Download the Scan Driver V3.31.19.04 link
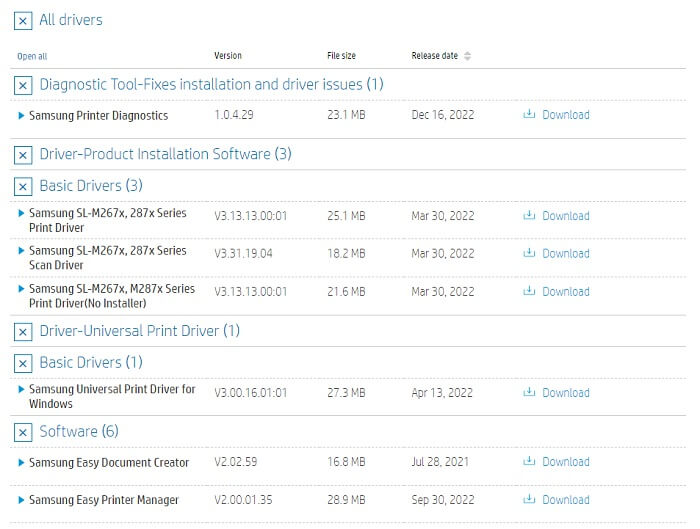This screenshot has width=700, height=529. [566, 253]
